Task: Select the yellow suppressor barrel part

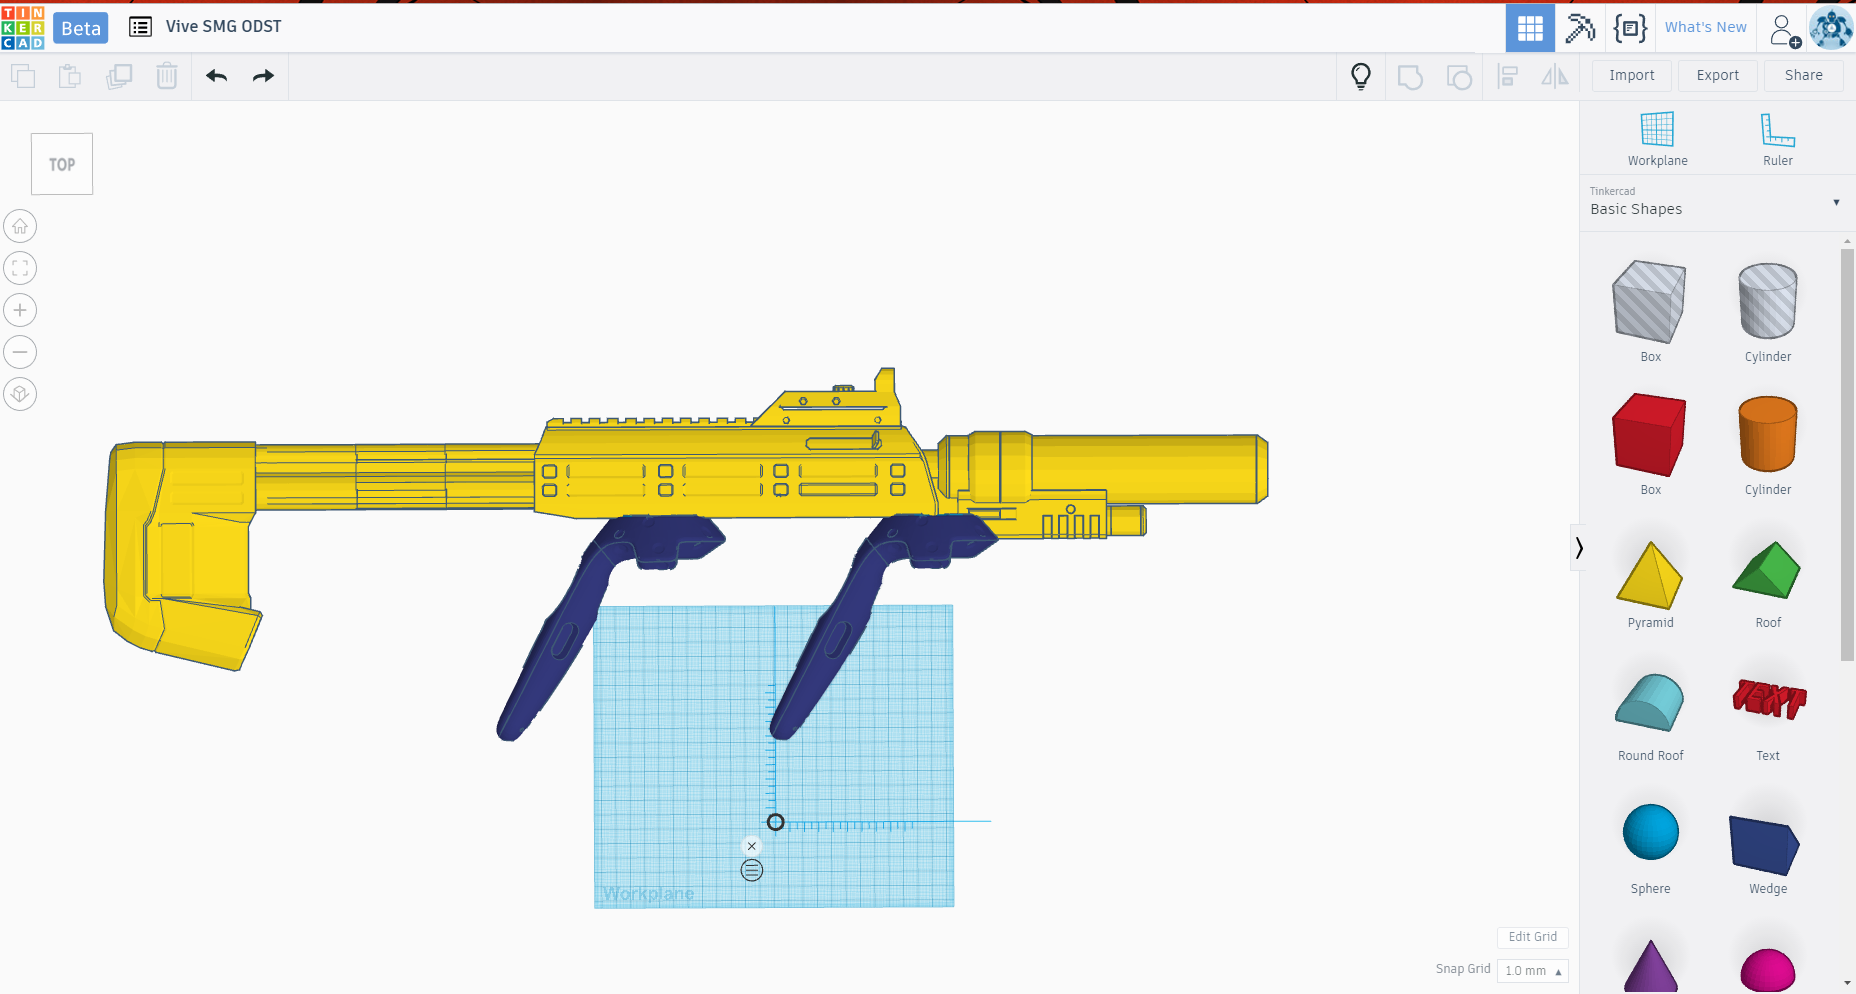Action: pos(1105,468)
